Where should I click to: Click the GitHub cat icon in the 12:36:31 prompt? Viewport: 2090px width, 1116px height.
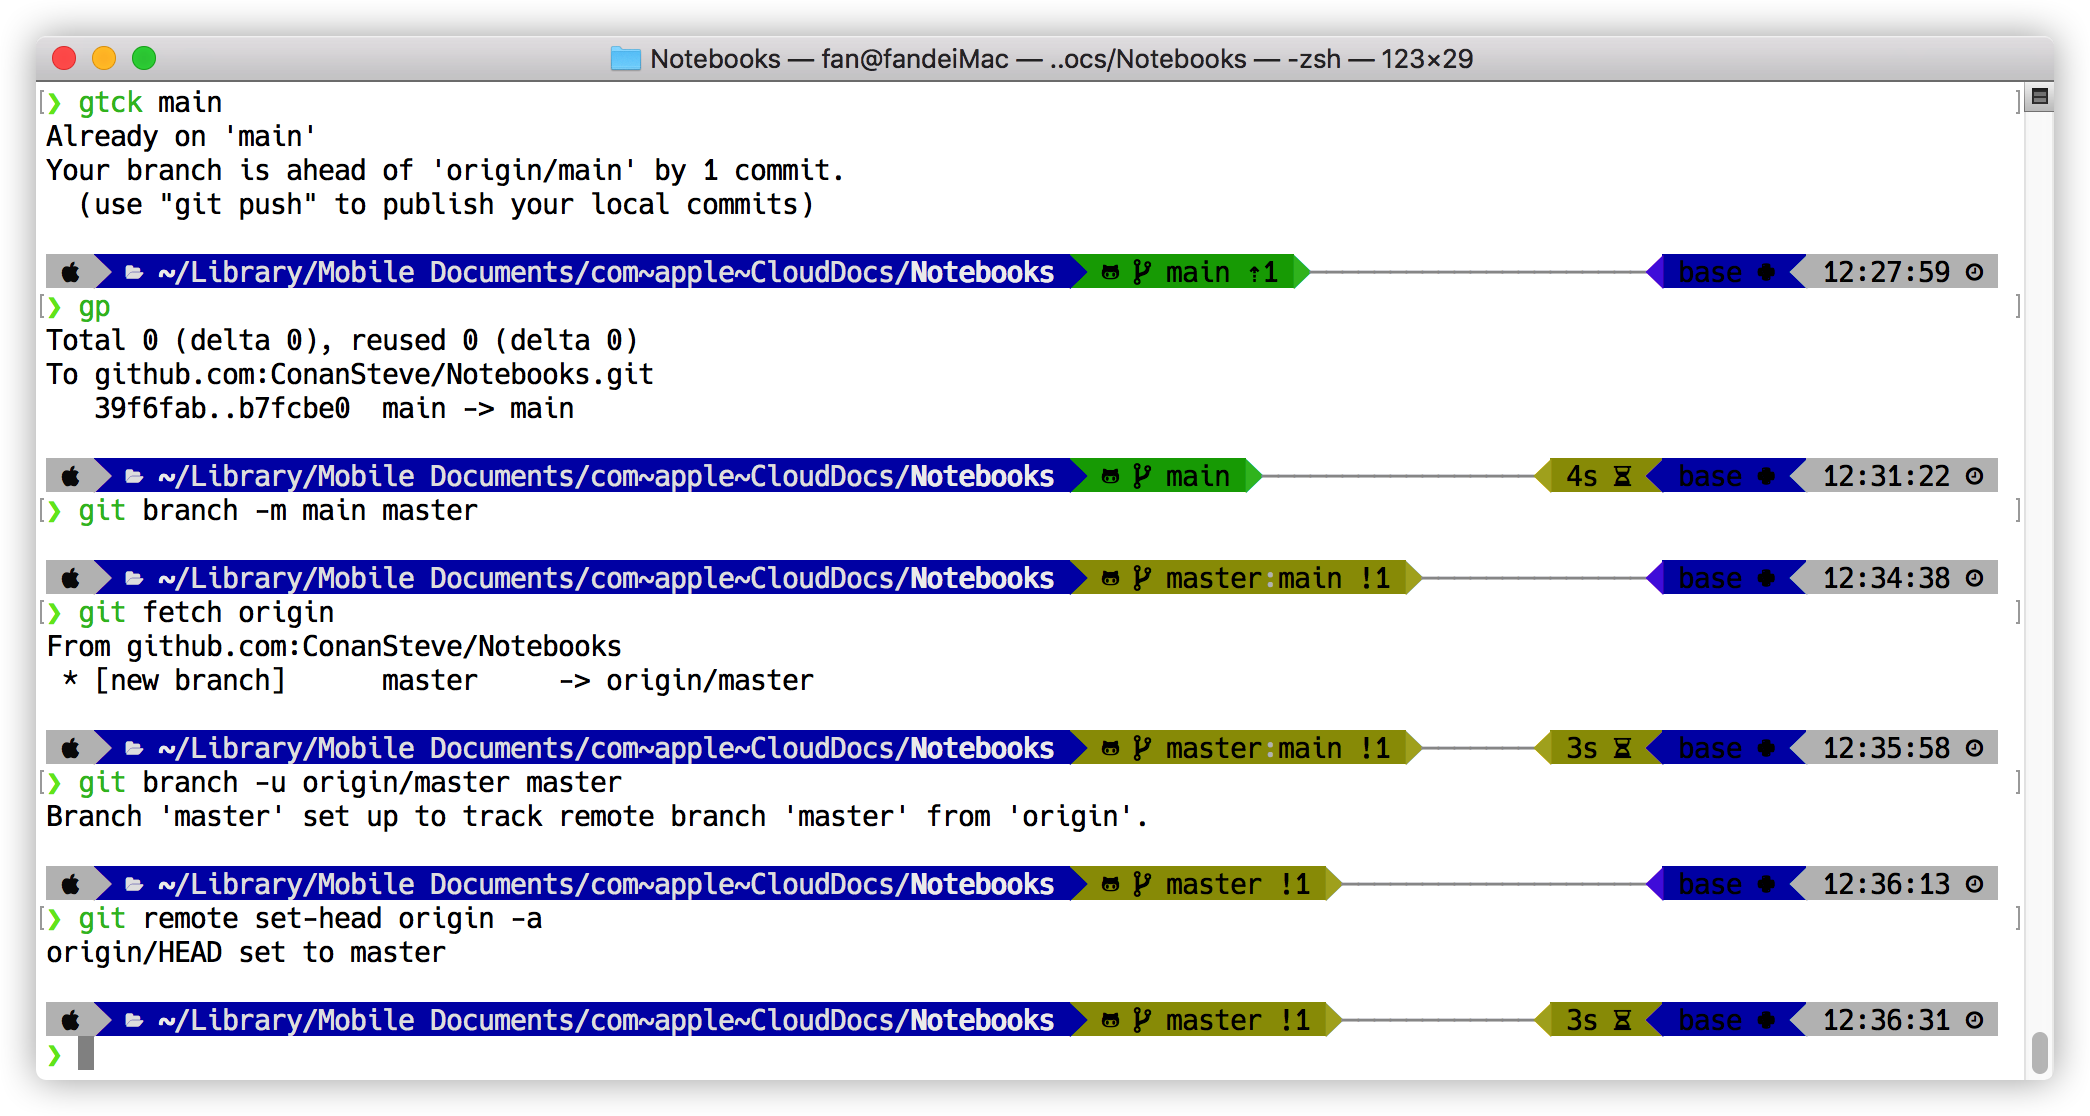1110,1020
